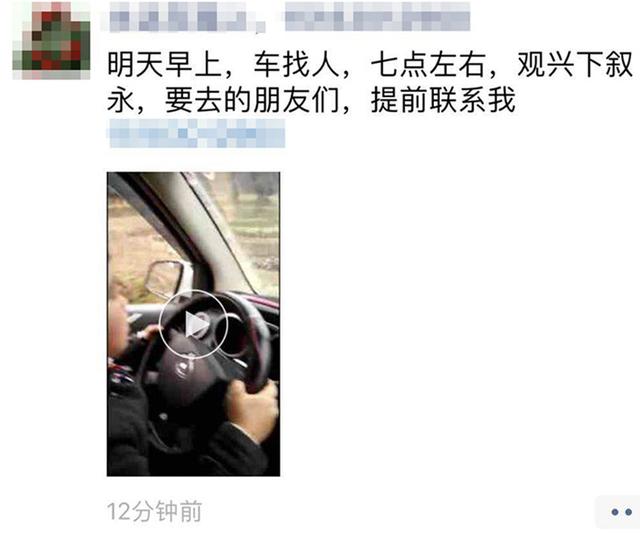Tap the phrase 七点左右 in the post
Viewport: 640px width, 534px height.
tap(428, 65)
